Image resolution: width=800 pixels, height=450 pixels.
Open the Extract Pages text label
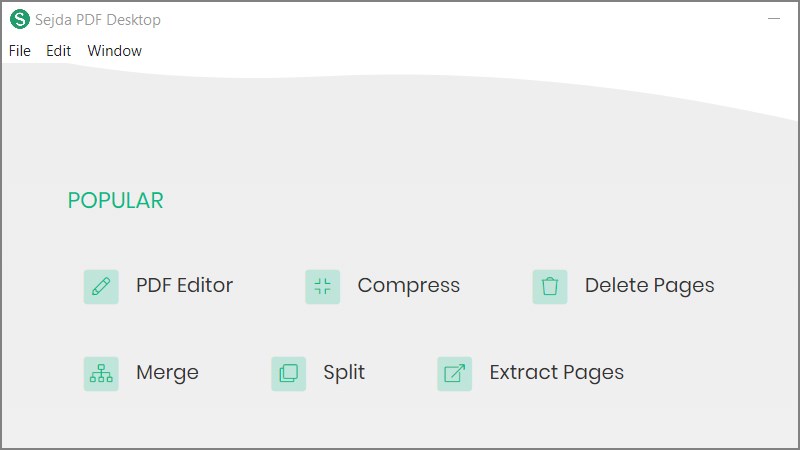click(556, 373)
